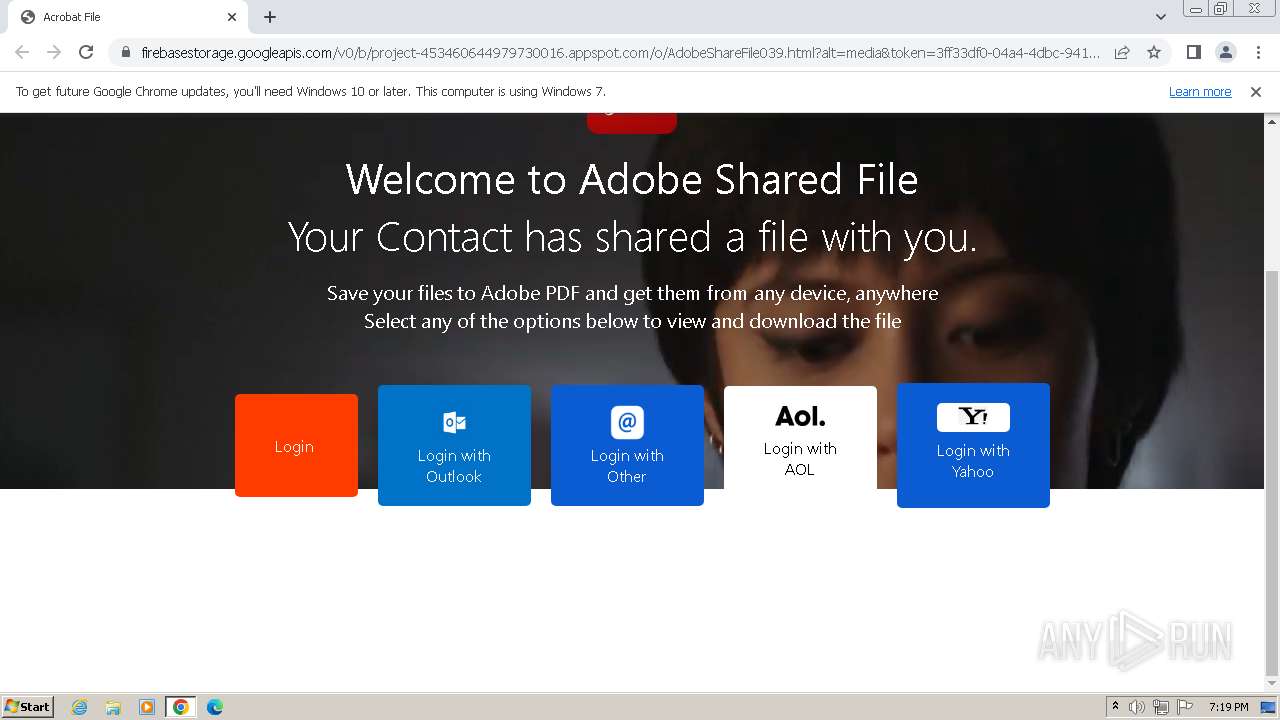This screenshot has height=720, width=1280.
Task: Bookmark this page with star icon
Action: click(x=1154, y=52)
